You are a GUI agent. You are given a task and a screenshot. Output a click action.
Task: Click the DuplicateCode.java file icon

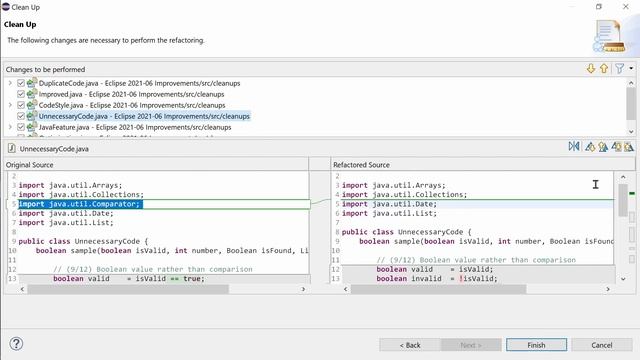[x=32, y=83]
